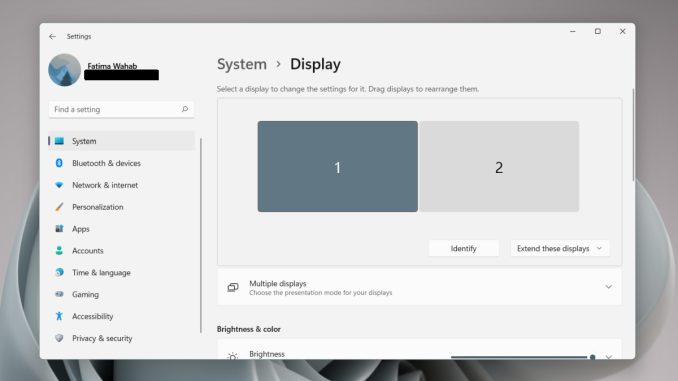Click the Time & language globe icon
Screen dimensions: 678x381
(59, 272)
